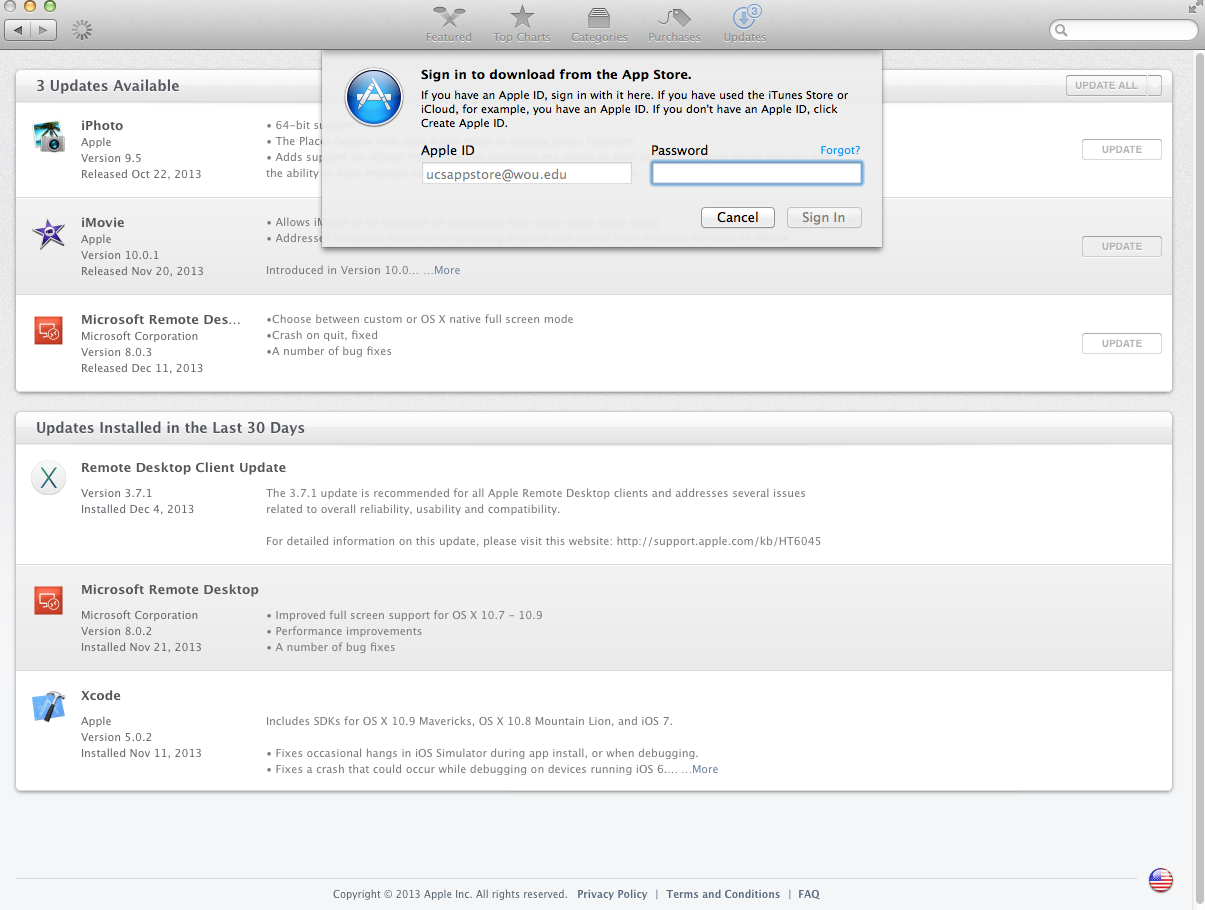This screenshot has height=910, width=1205.
Task: Open the Privacy Policy link
Action: click(612, 894)
